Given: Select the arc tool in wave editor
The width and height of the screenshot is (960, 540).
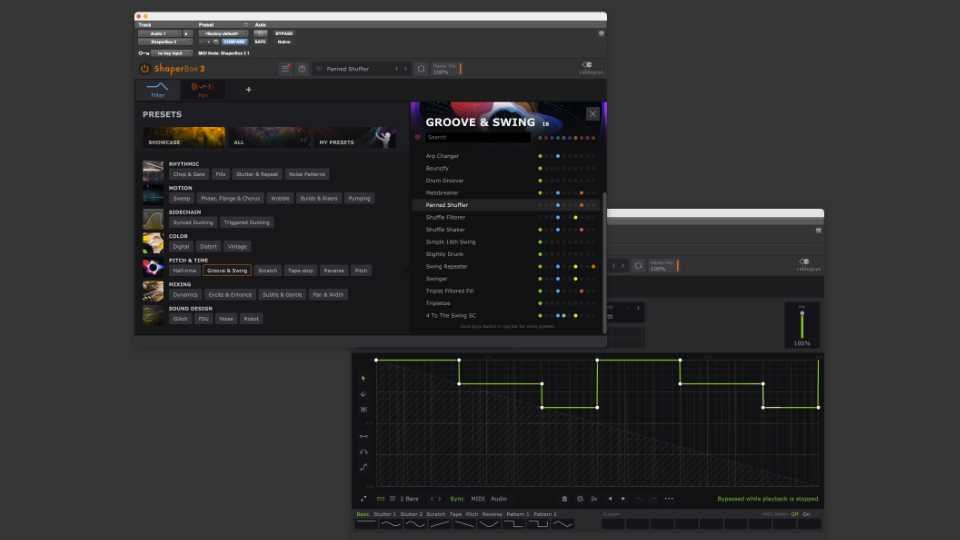Looking at the screenshot, I should 364,452.
